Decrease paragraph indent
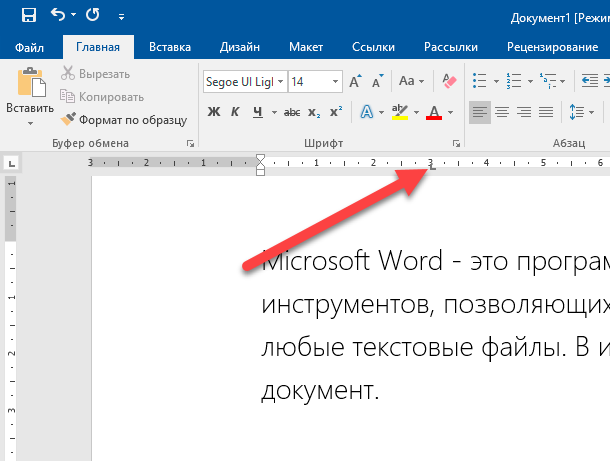The height and width of the screenshot is (461, 610). tap(590, 81)
